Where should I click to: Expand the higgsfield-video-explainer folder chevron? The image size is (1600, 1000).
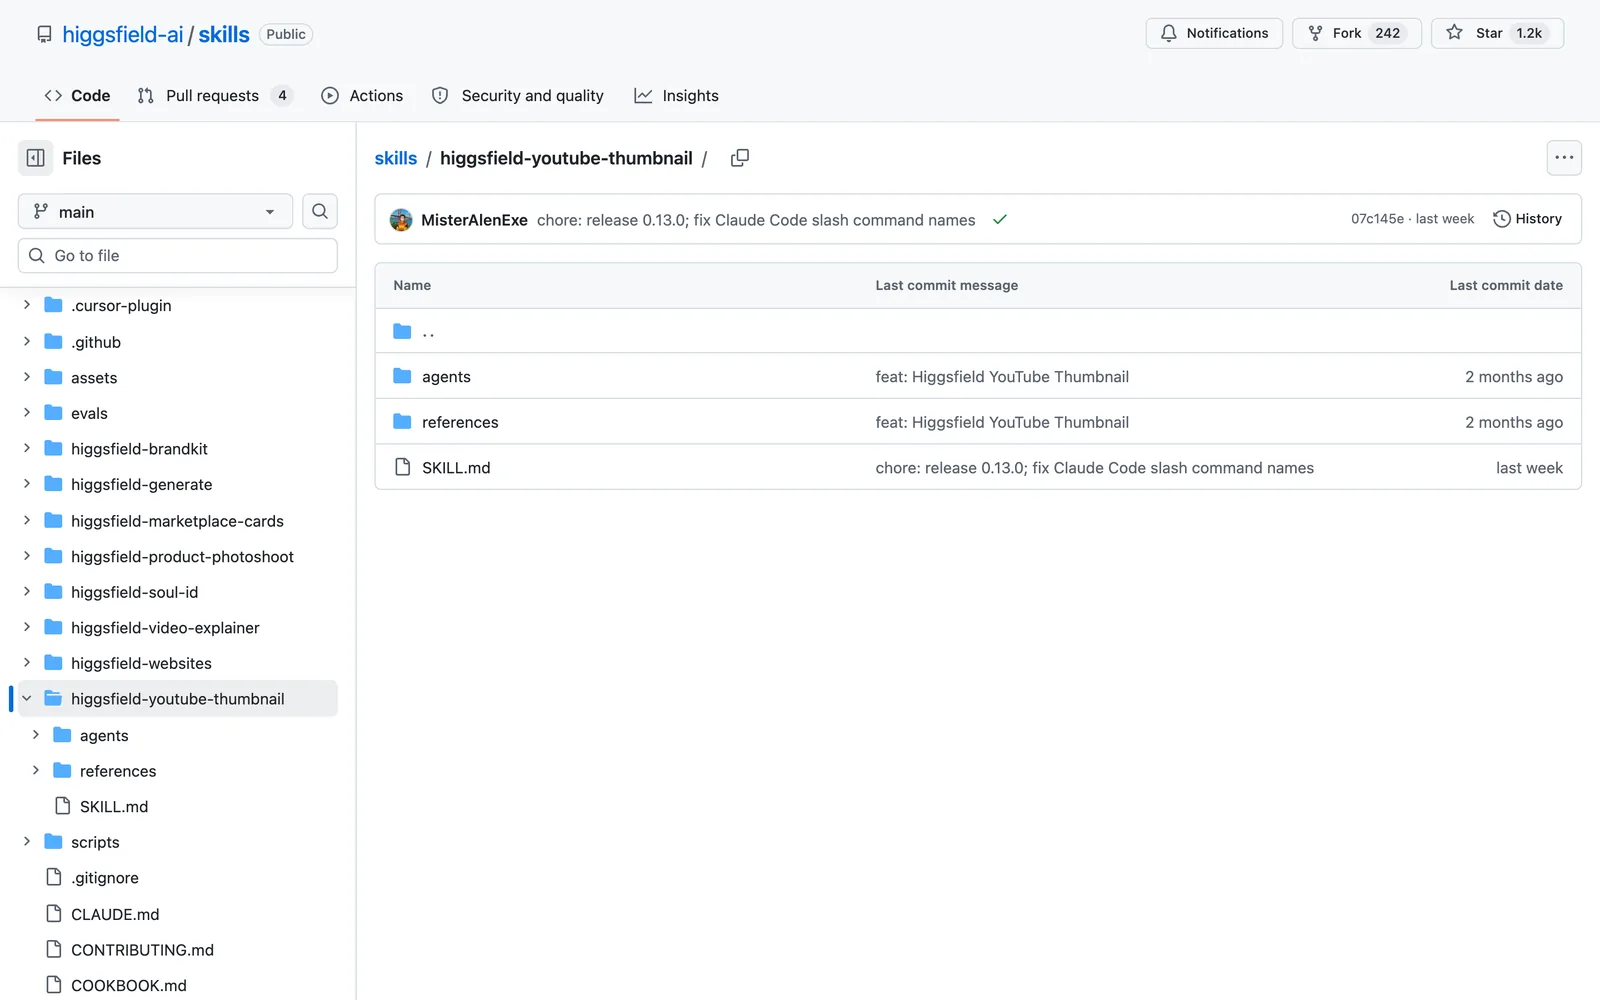27,627
